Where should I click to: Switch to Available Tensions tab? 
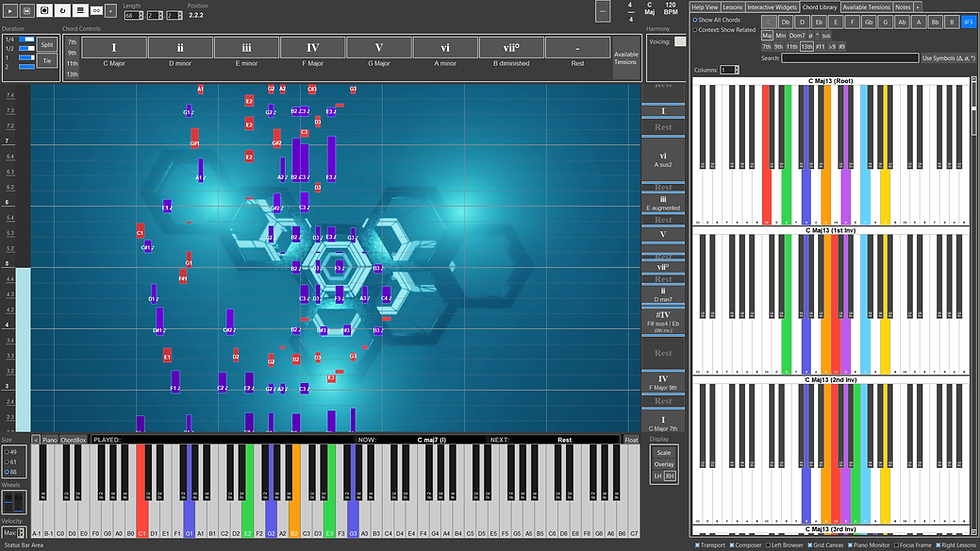pyautogui.click(x=866, y=7)
